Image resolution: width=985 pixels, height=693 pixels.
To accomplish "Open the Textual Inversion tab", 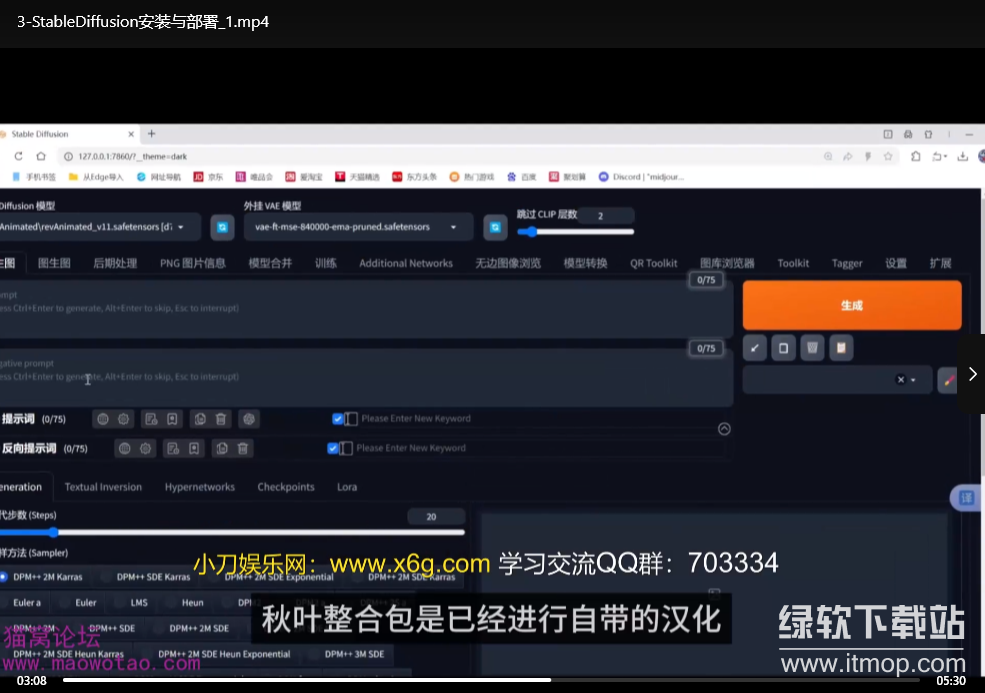I will click(x=103, y=487).
